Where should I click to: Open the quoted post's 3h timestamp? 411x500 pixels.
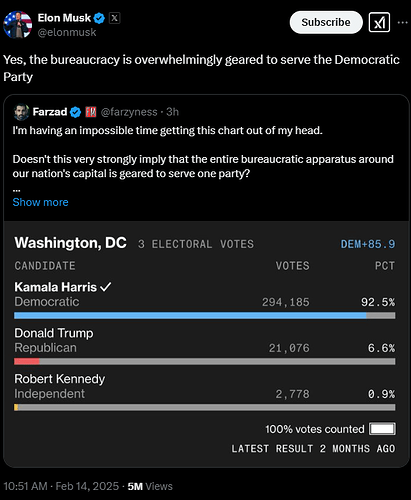(x=172, y=112)
